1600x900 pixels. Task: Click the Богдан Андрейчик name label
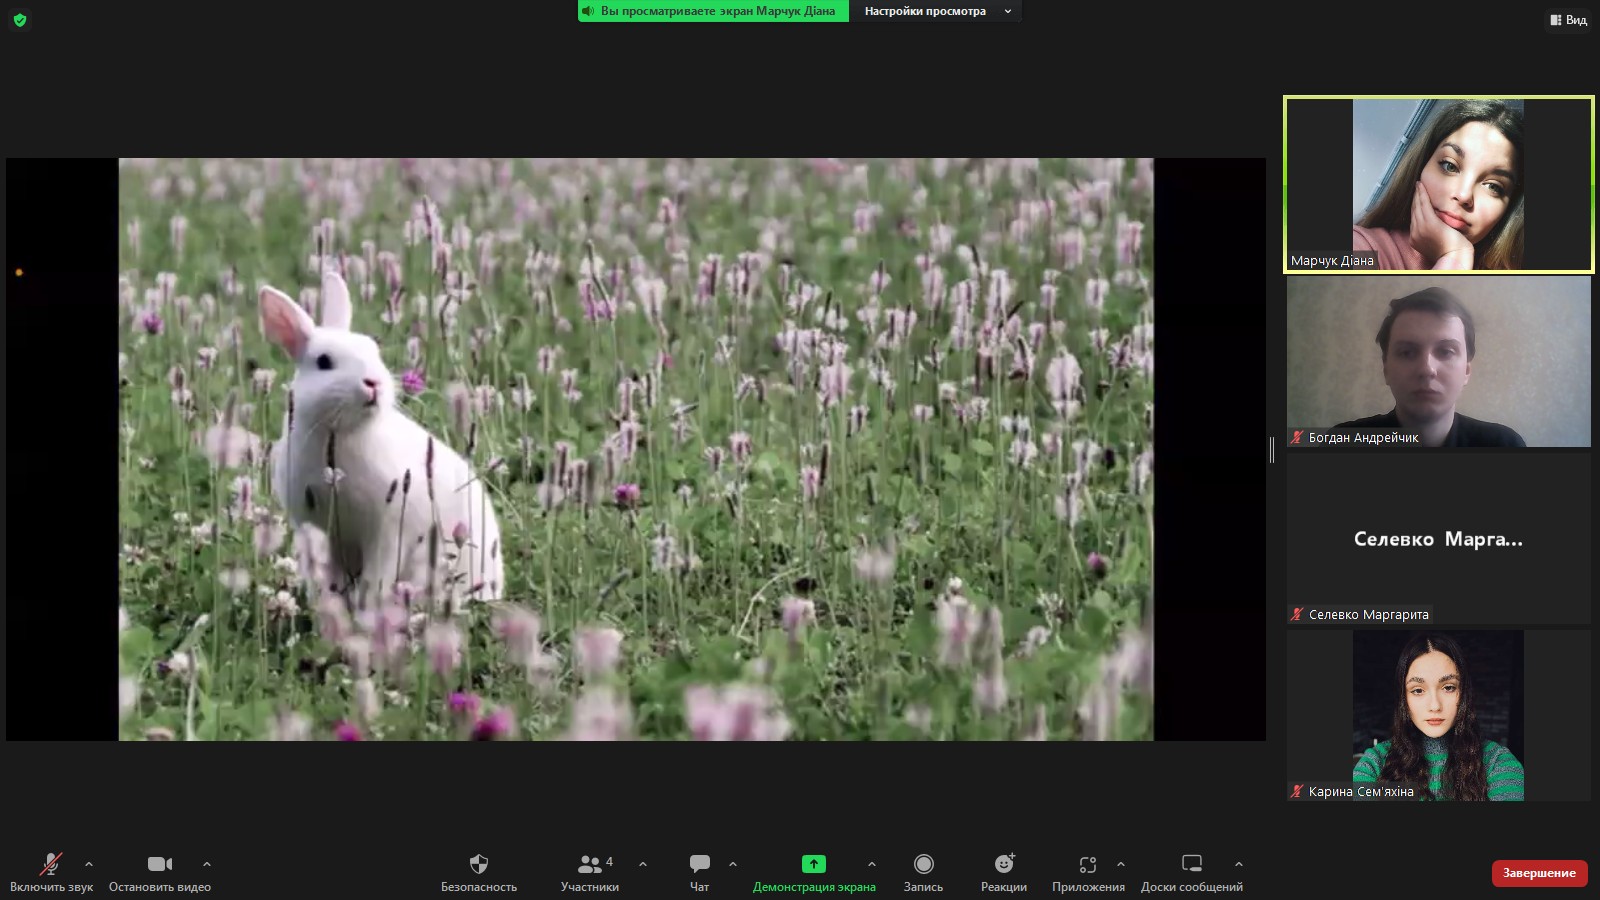[1363, 438]
